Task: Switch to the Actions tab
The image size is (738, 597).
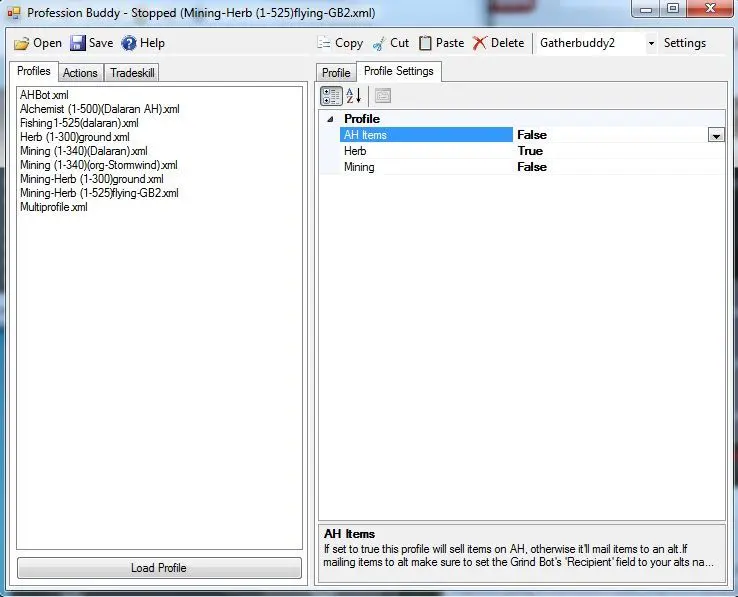Action: click(x=80, y=73)
